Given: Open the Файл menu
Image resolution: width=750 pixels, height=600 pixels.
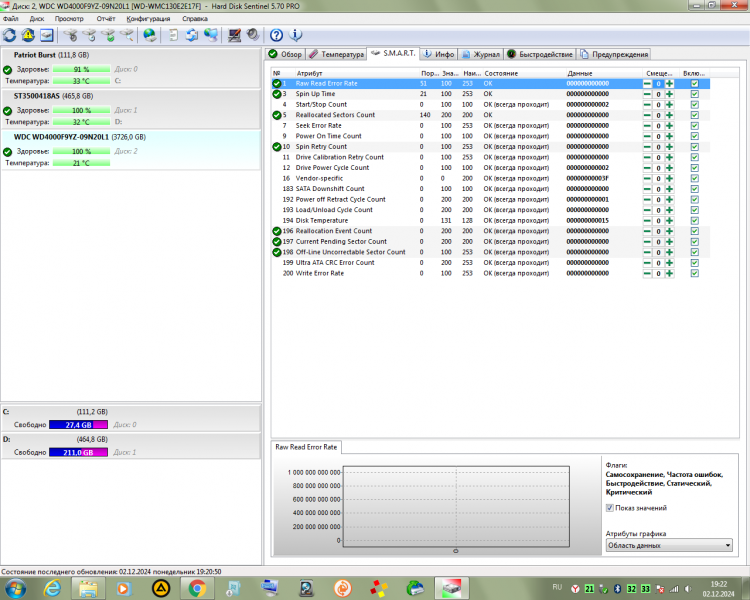Looking at the screenshot, I should tap(11, 19).
